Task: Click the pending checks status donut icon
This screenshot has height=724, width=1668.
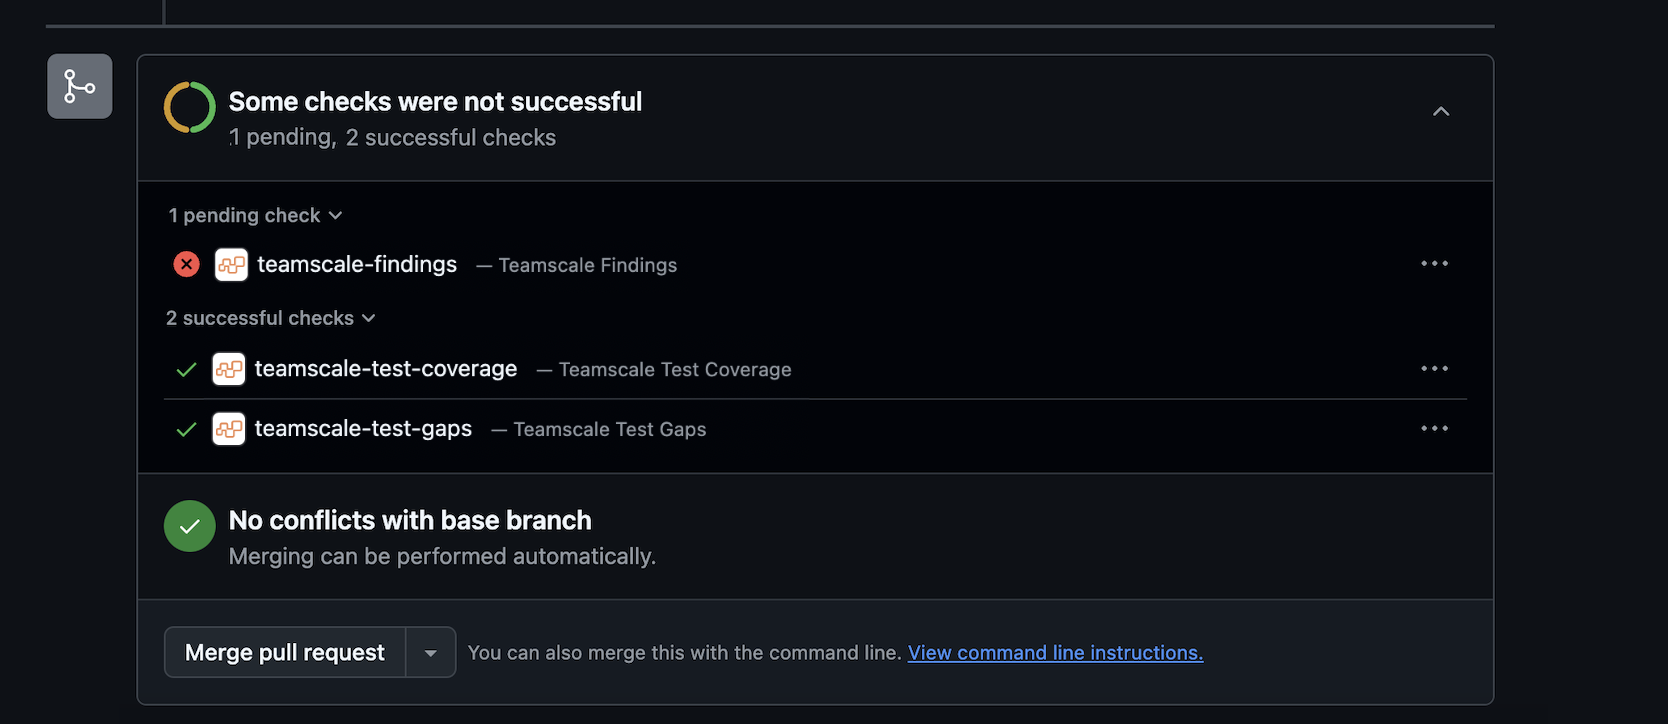Action: coord(190,108)
